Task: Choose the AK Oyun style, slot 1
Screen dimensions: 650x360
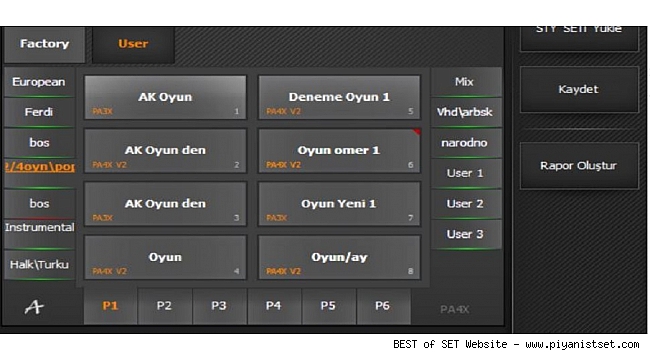Action: coord(165,97)
